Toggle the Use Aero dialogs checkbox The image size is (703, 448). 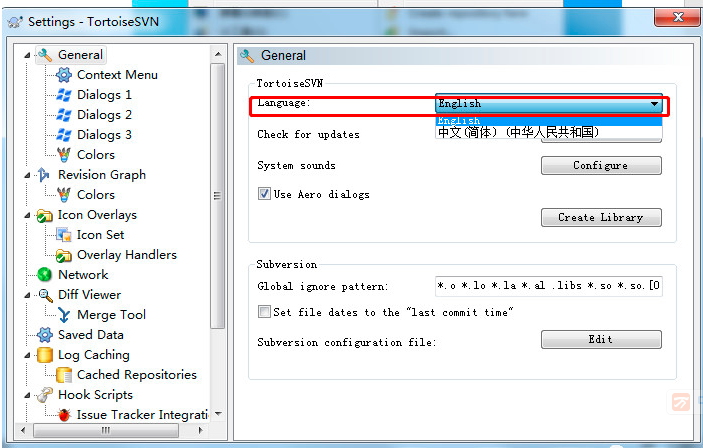point(264,194)
